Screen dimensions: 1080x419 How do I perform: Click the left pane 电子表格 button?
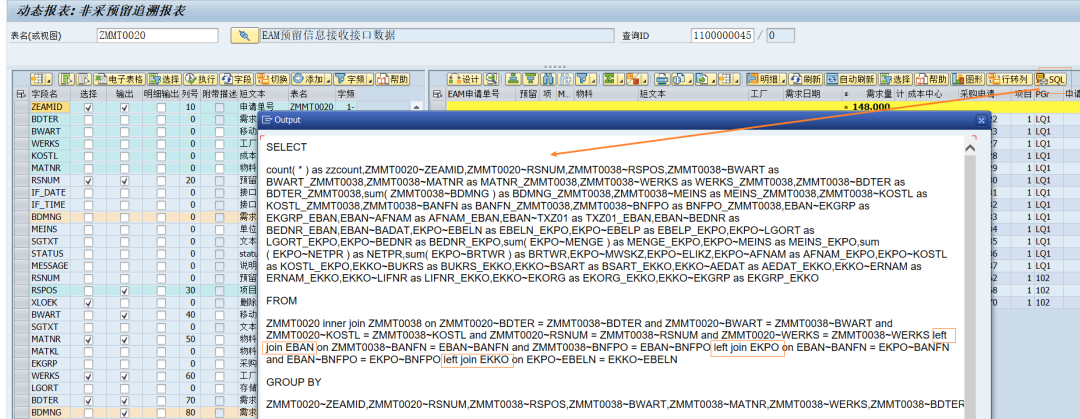point(119,79)
